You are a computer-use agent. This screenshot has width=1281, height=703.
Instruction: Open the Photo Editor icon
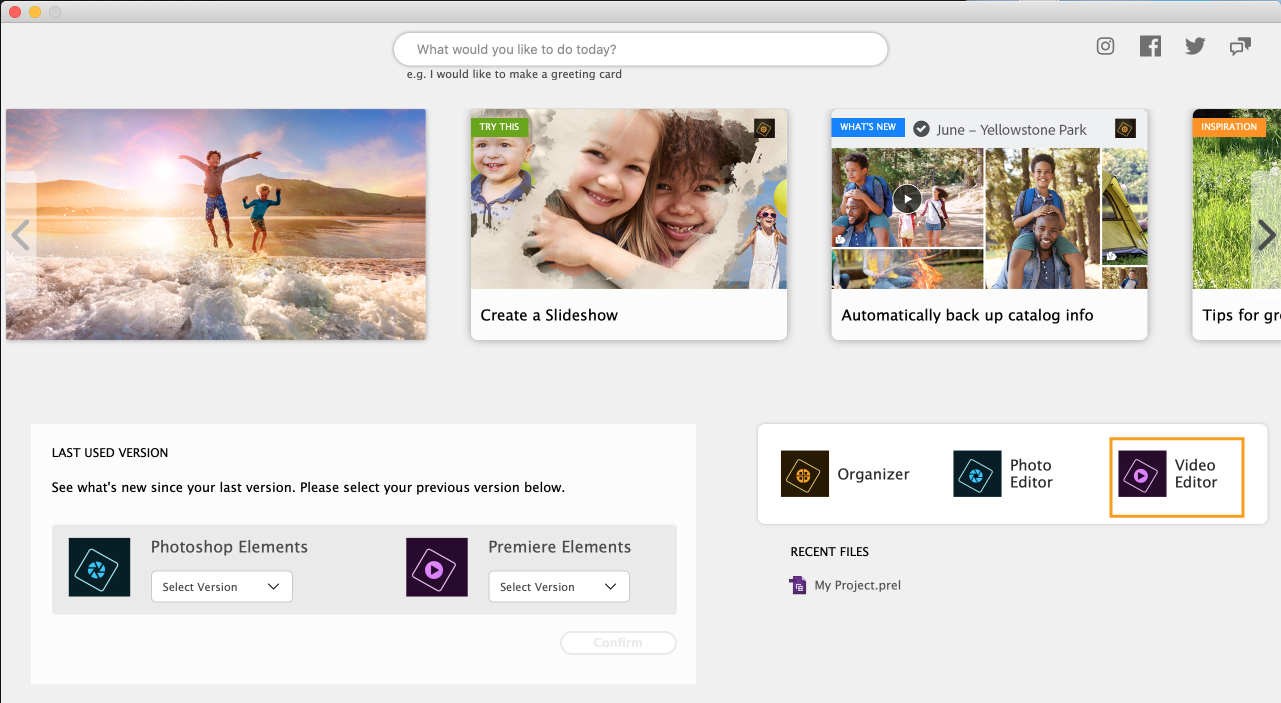pos(976,473)
